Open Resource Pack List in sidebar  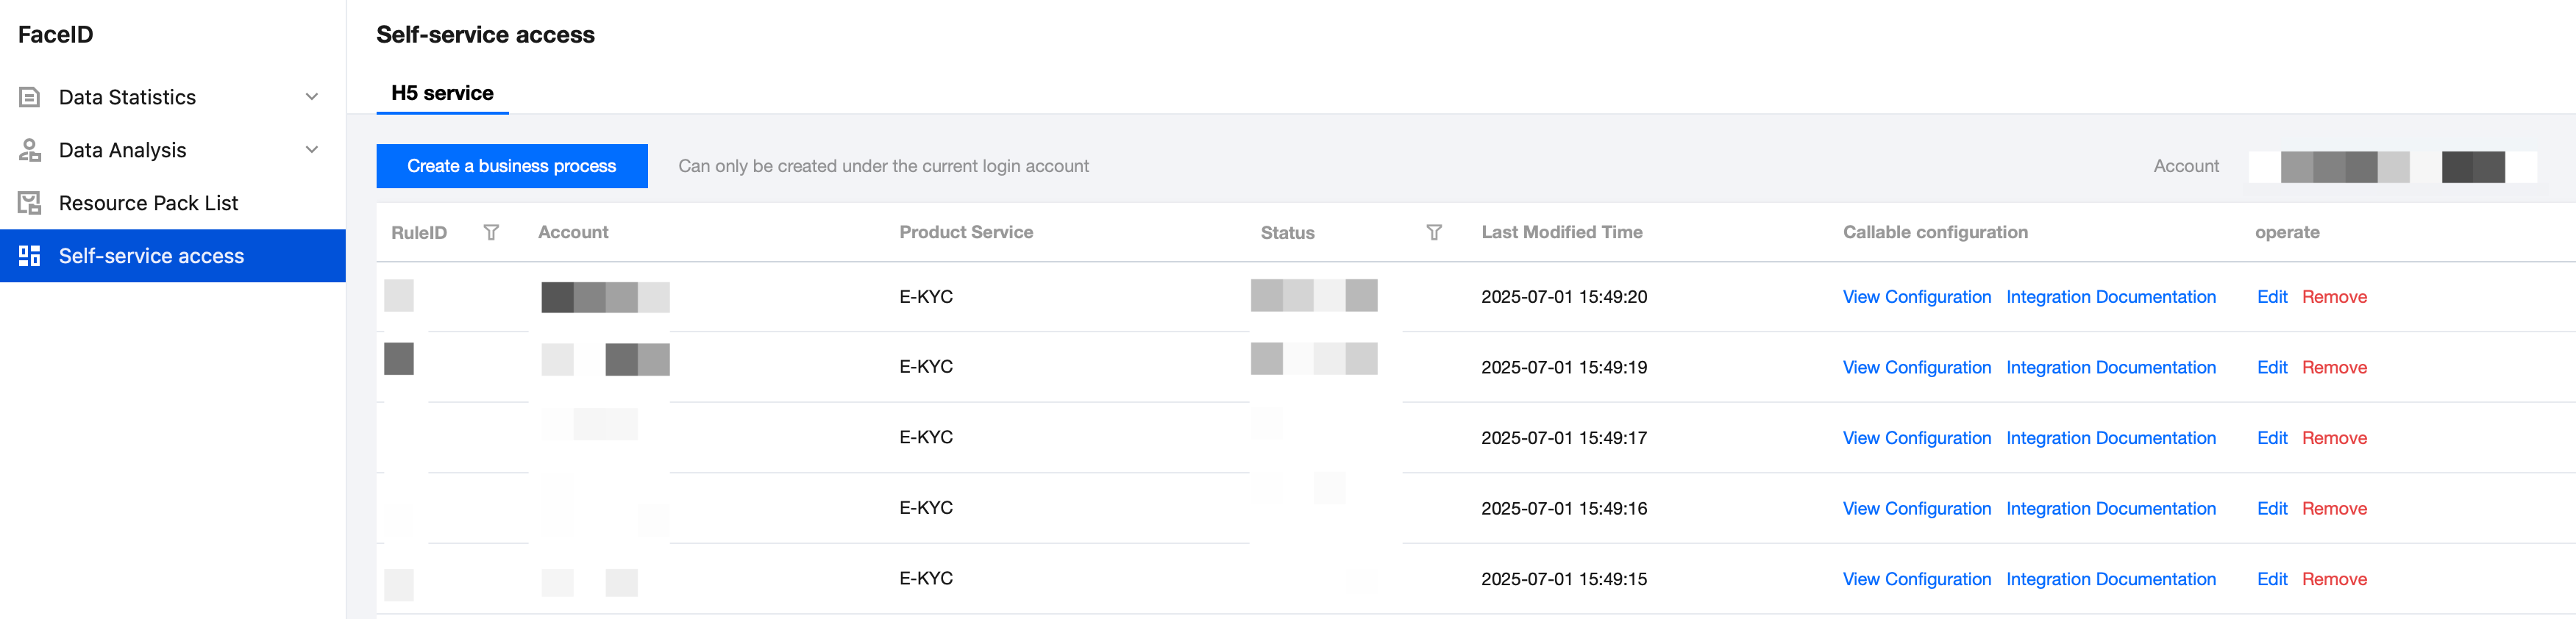coord(148,203)
